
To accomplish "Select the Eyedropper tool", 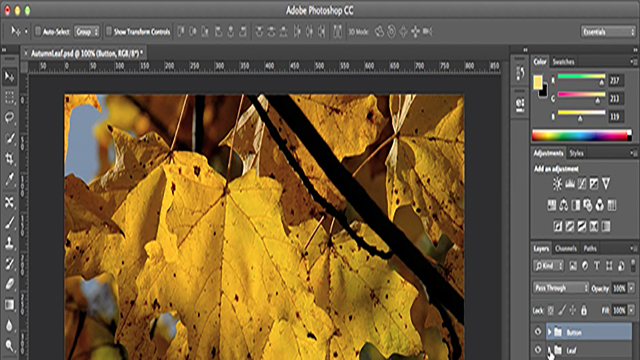I will click(9, 180).
